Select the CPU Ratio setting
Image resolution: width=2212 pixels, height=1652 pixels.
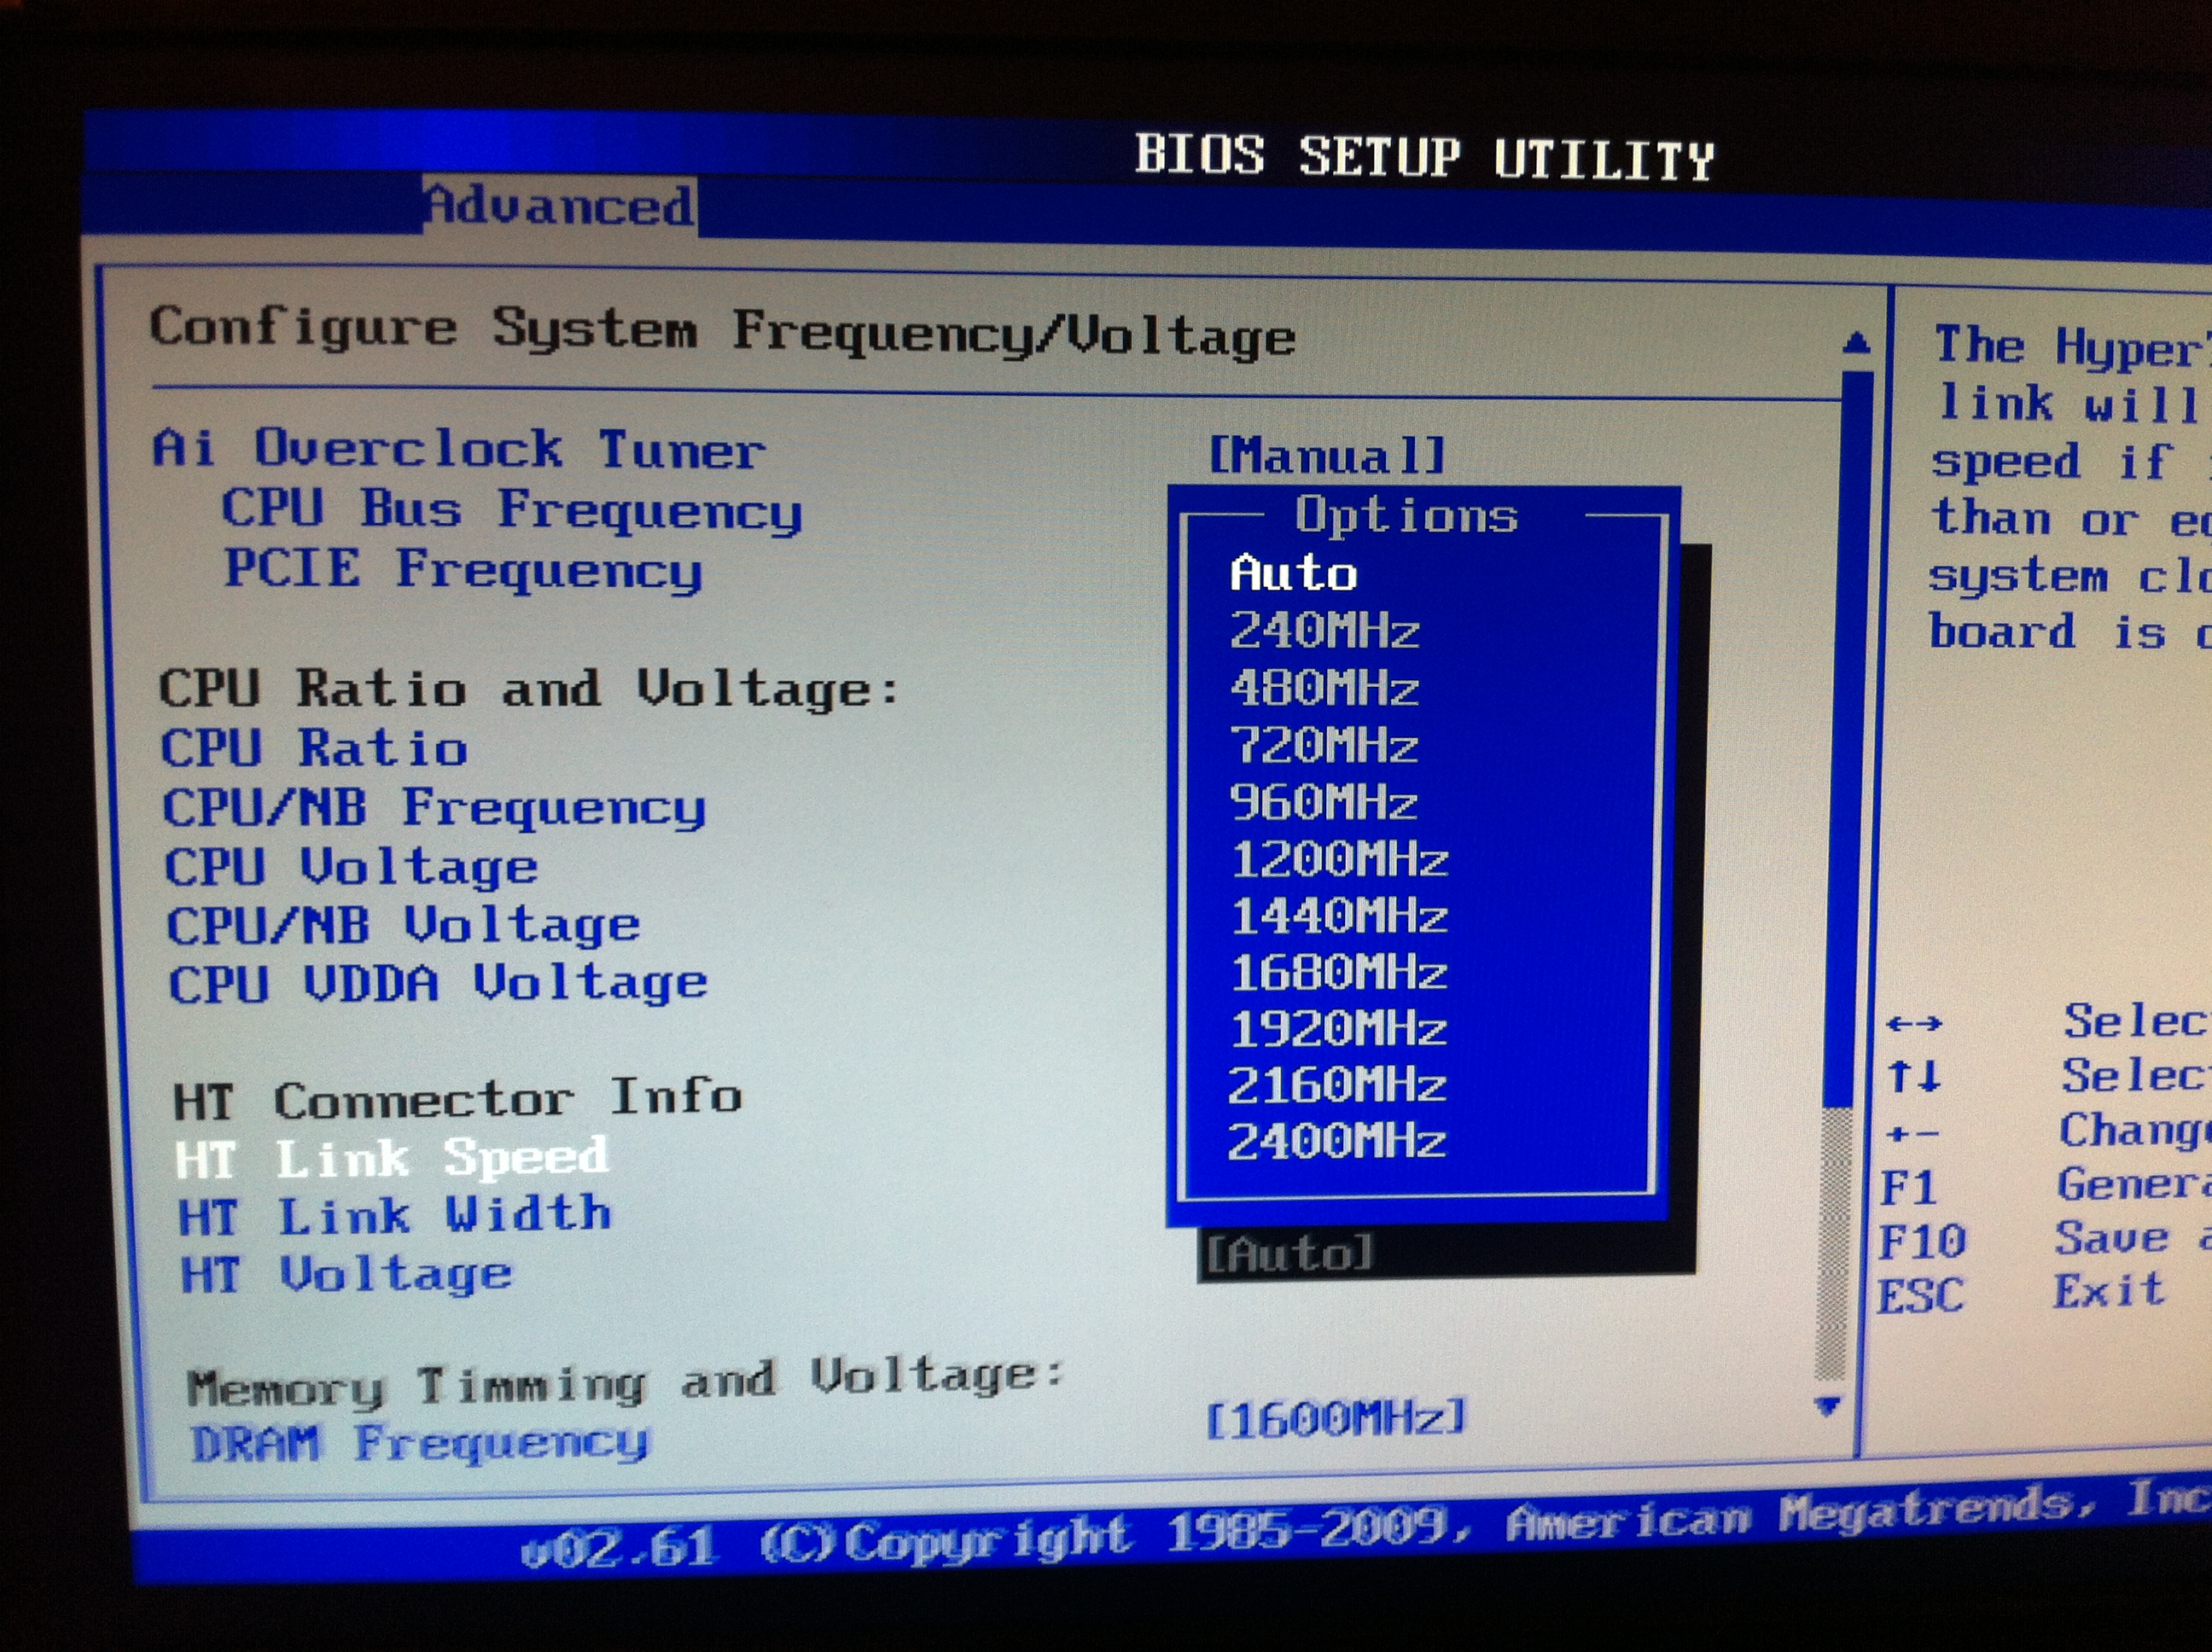coord(314,748)
